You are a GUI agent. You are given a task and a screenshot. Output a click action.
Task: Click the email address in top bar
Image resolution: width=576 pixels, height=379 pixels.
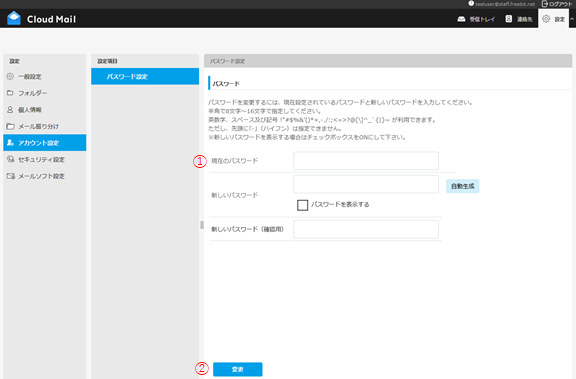tap(505, 4)
